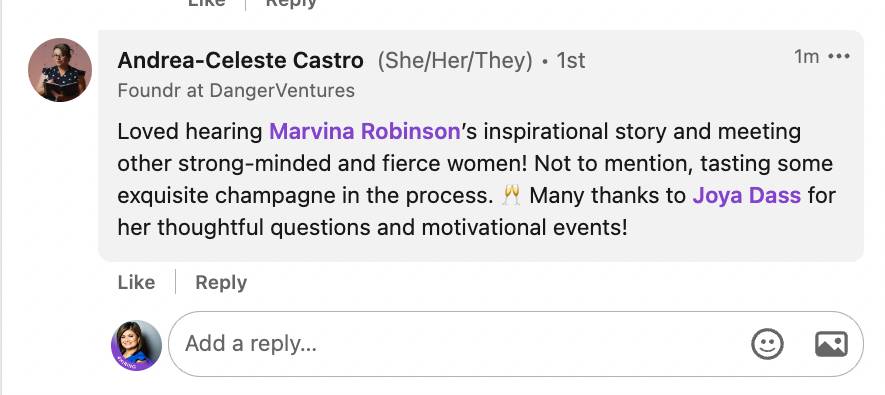Open the Marvina Robinson mention link

click(x=365, y=131)
